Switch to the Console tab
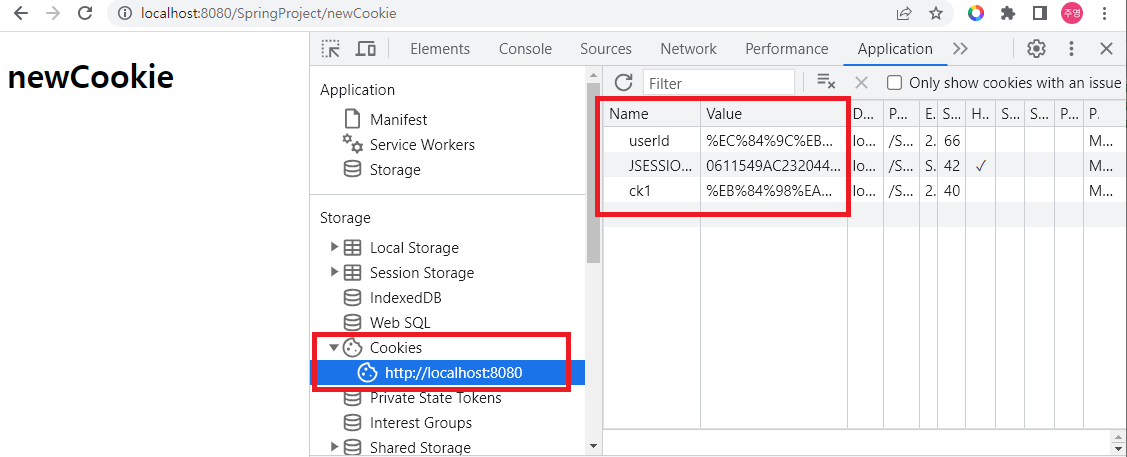Viewport: 1127px width, 457px height. click(525, 49)
